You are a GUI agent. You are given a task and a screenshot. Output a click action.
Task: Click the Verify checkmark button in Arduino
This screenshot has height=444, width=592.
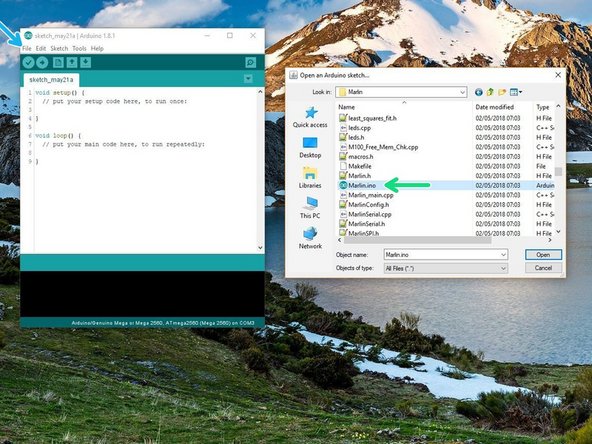[28, 62]
